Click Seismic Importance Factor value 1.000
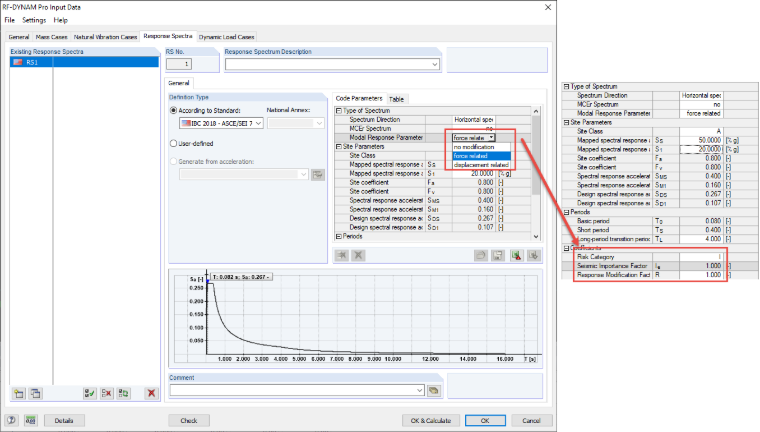This screenshot has width=760, height=432. (x=701, y=266)
